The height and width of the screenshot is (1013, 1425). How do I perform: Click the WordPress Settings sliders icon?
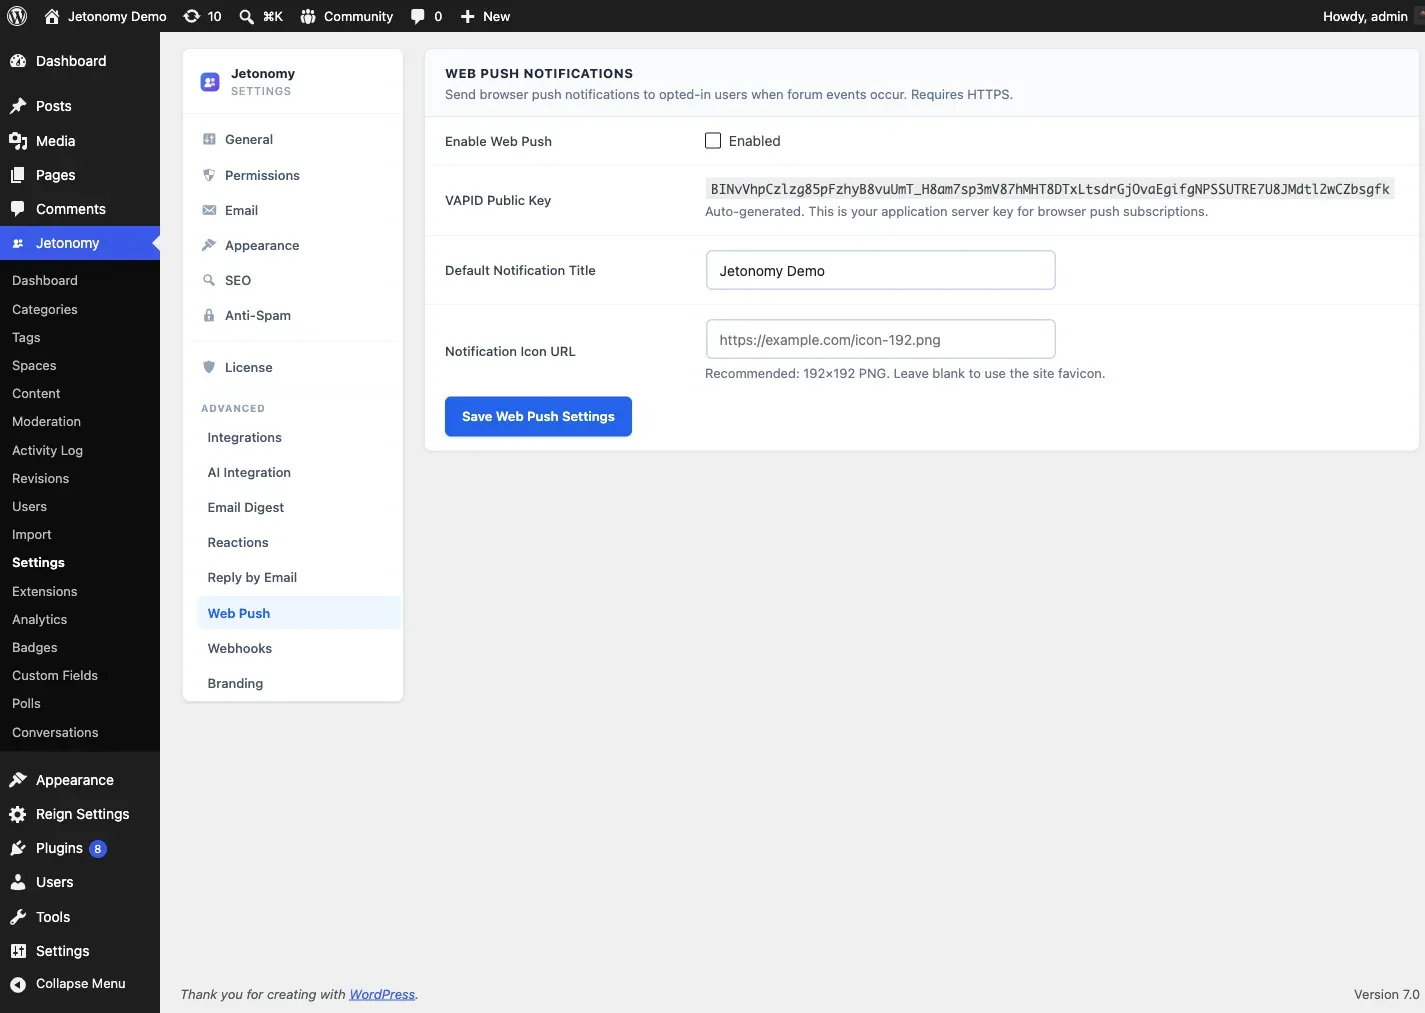point(18,951)
